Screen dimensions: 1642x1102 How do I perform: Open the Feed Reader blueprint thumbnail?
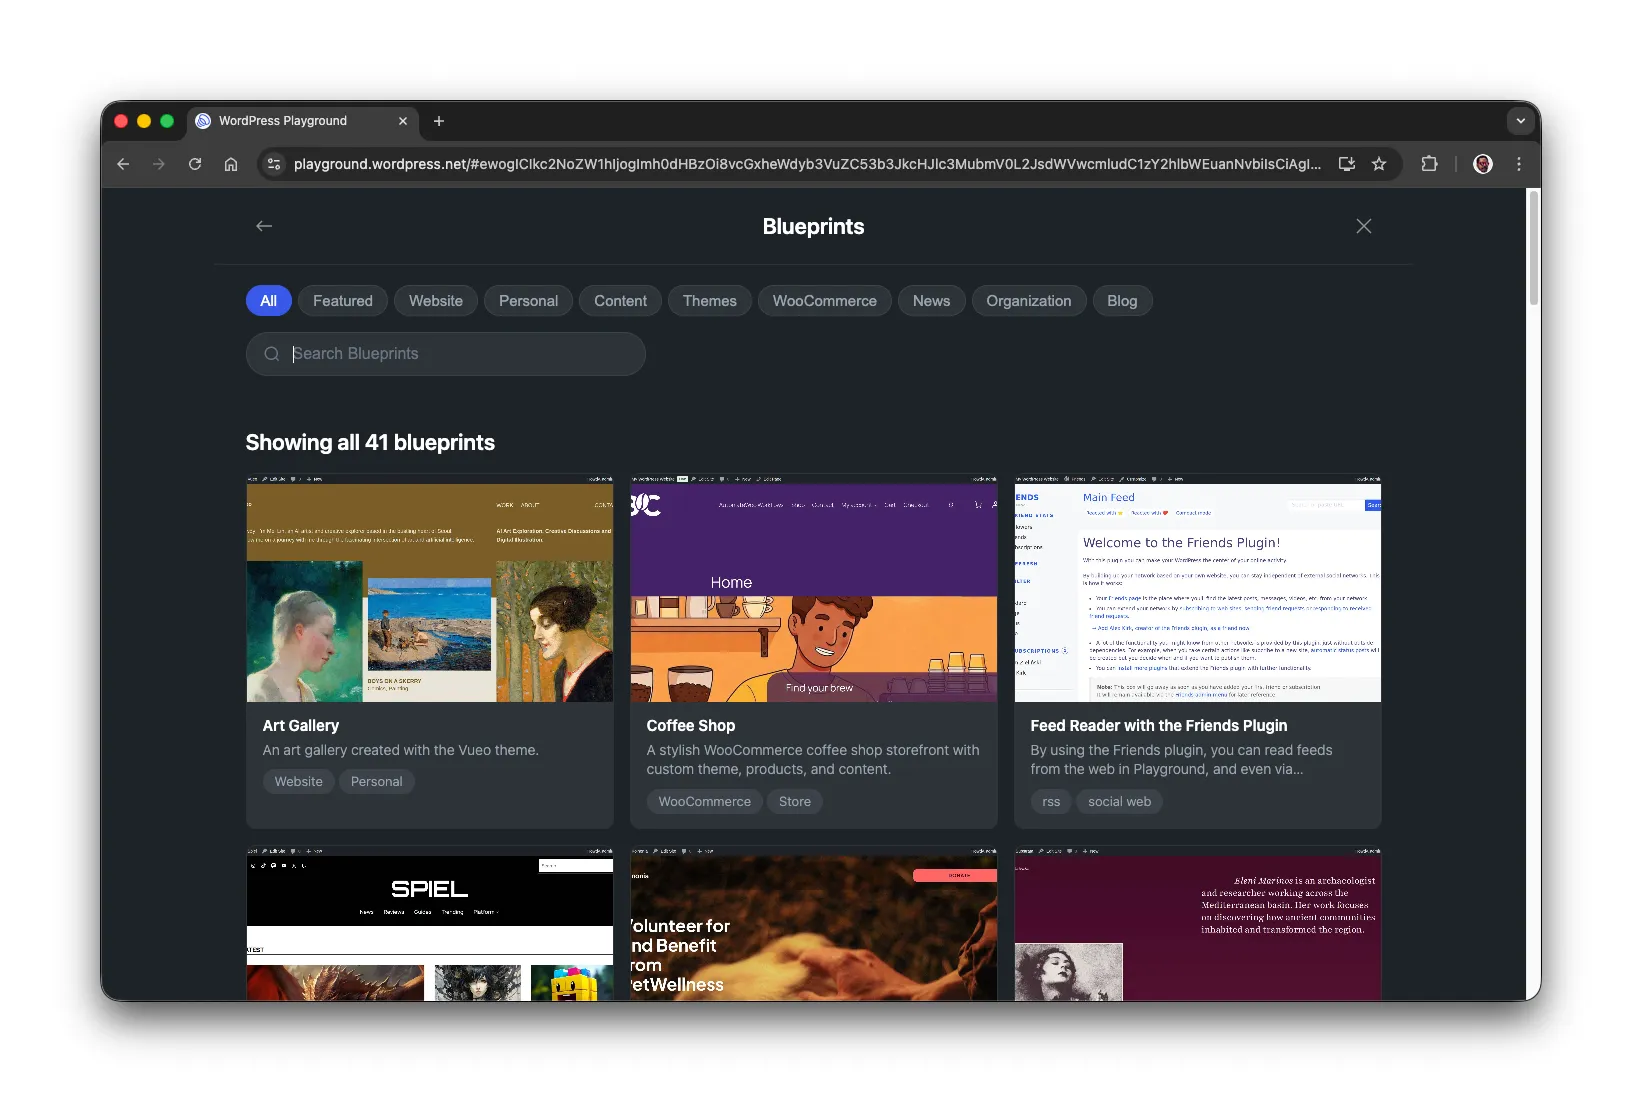click(1197, 589)
